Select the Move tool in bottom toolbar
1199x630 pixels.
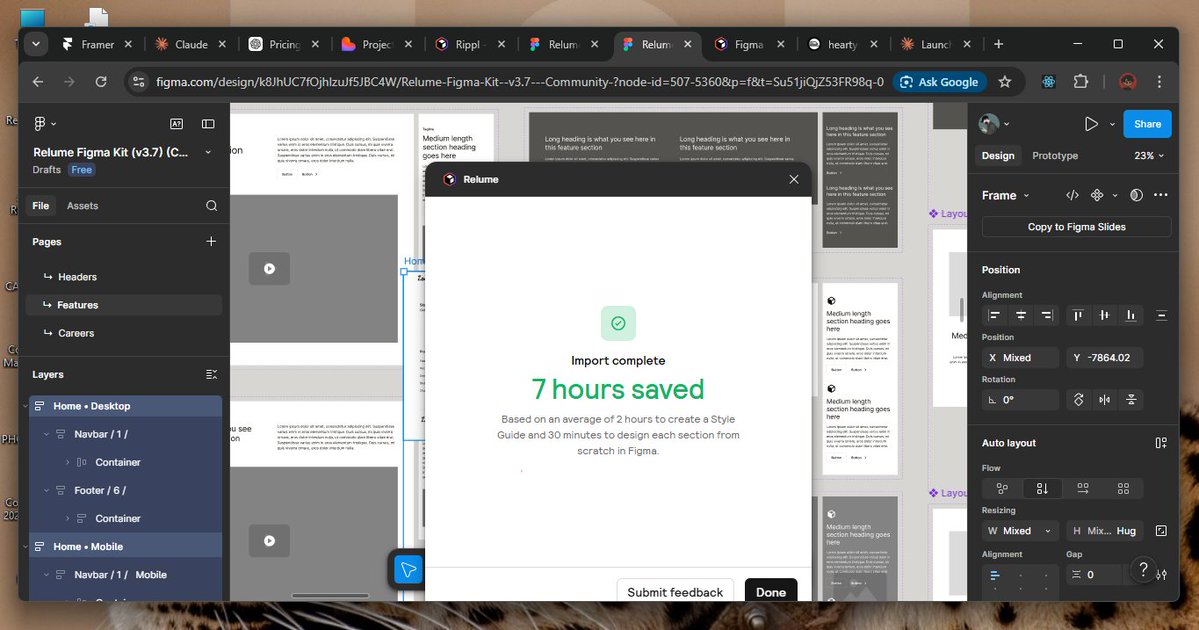pos(408,570)
